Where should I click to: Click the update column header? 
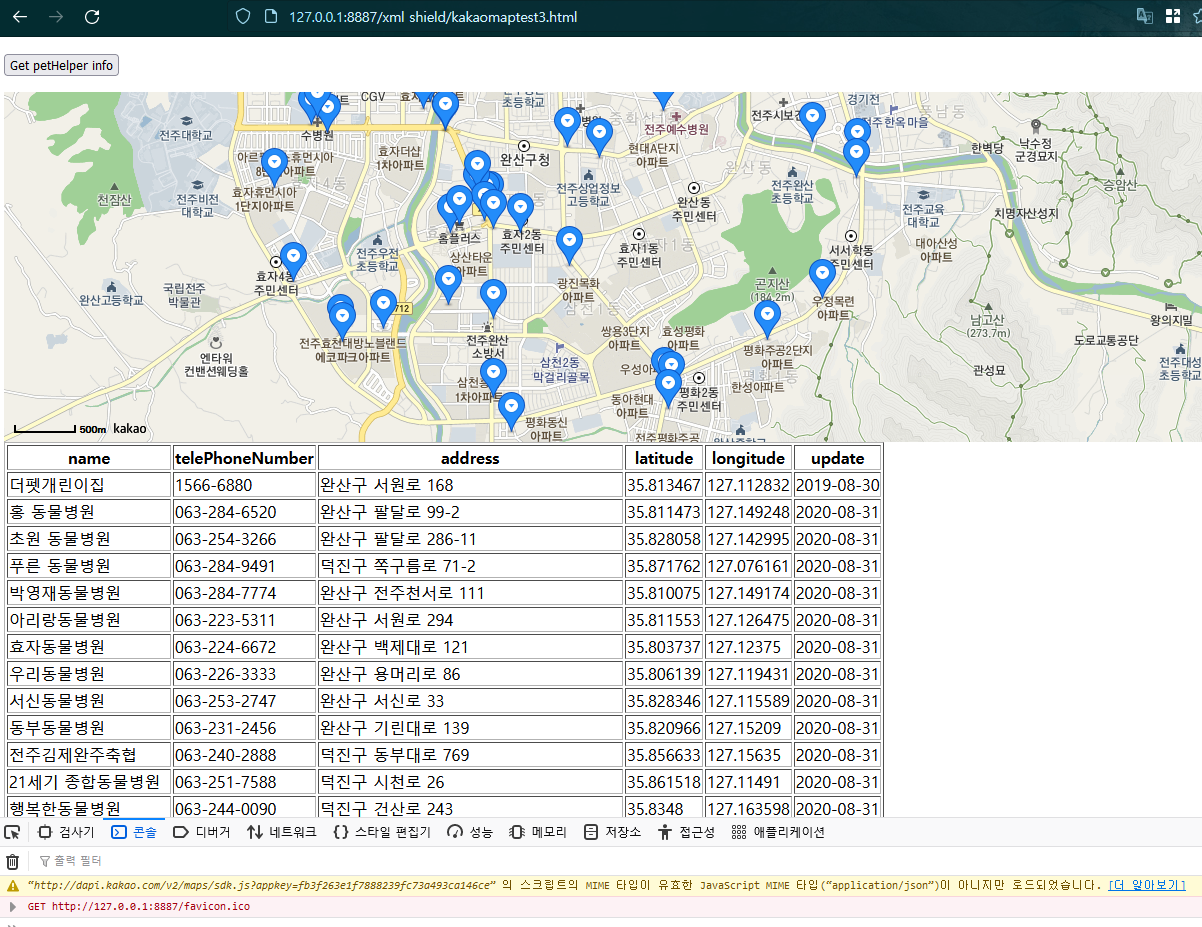point(837,458)
